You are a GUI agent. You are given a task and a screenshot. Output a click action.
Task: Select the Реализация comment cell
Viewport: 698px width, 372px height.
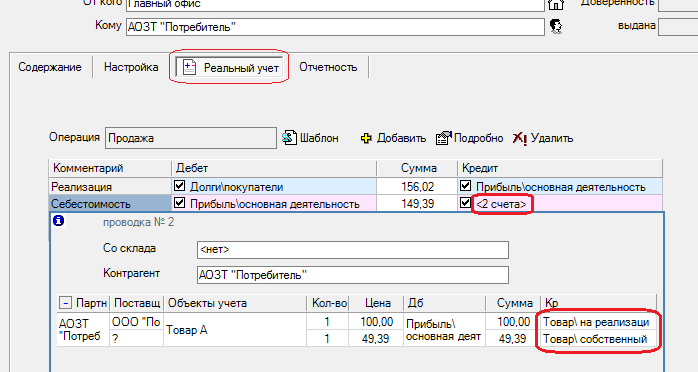pos(110,186)
